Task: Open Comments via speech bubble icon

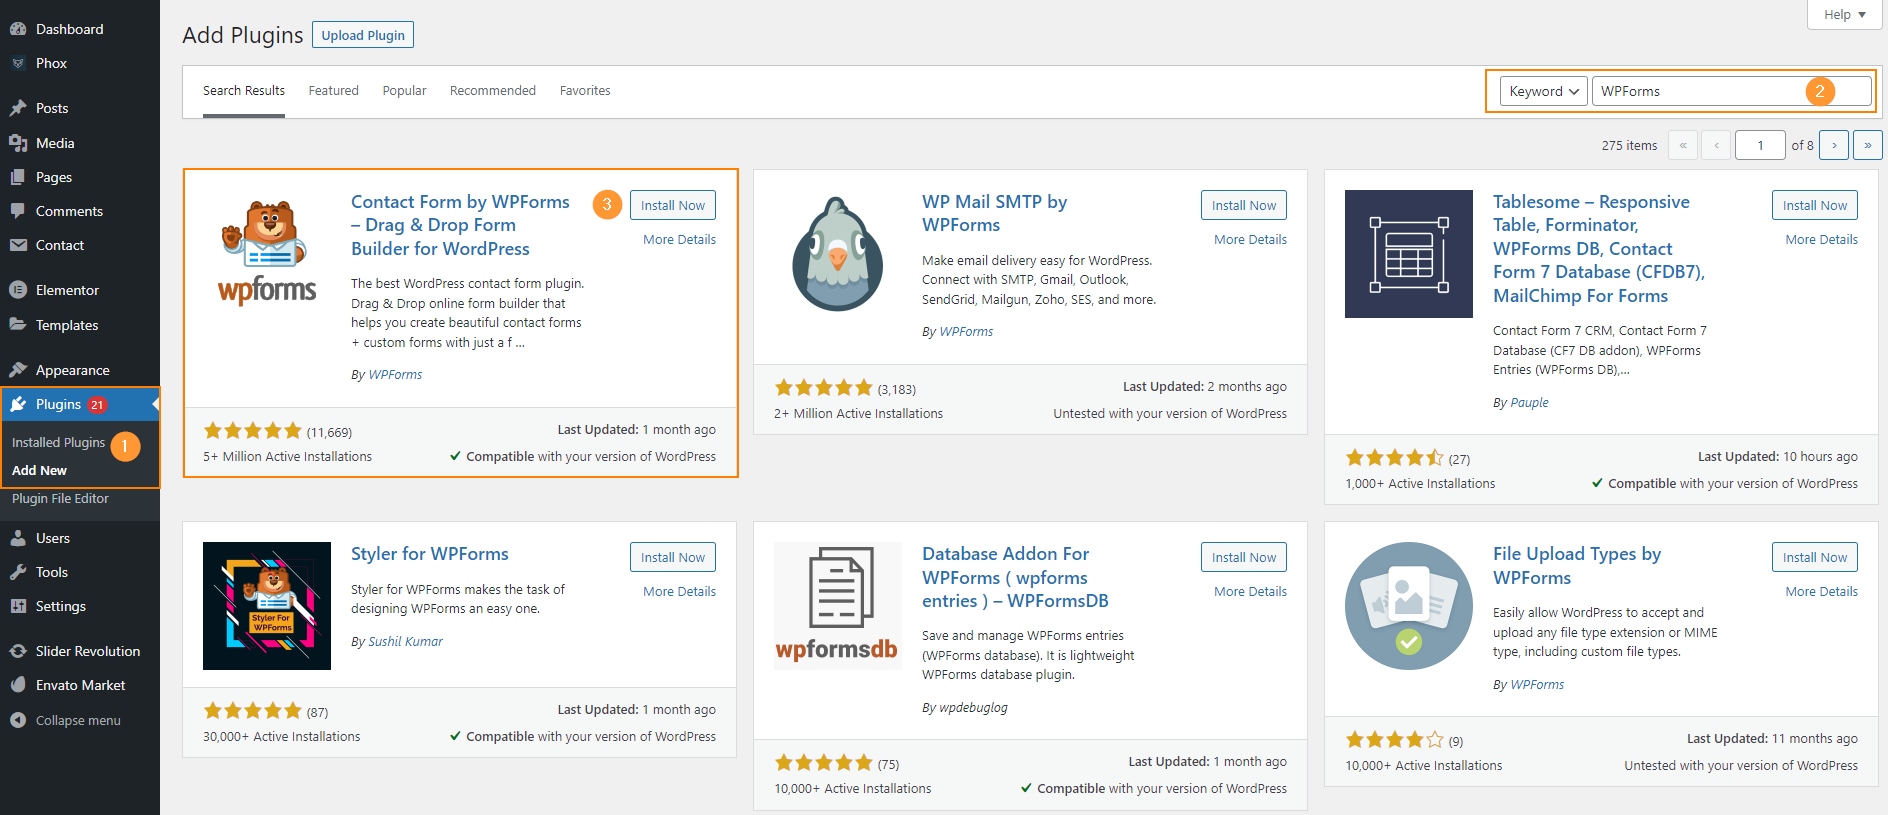Action: pos(18,211)
